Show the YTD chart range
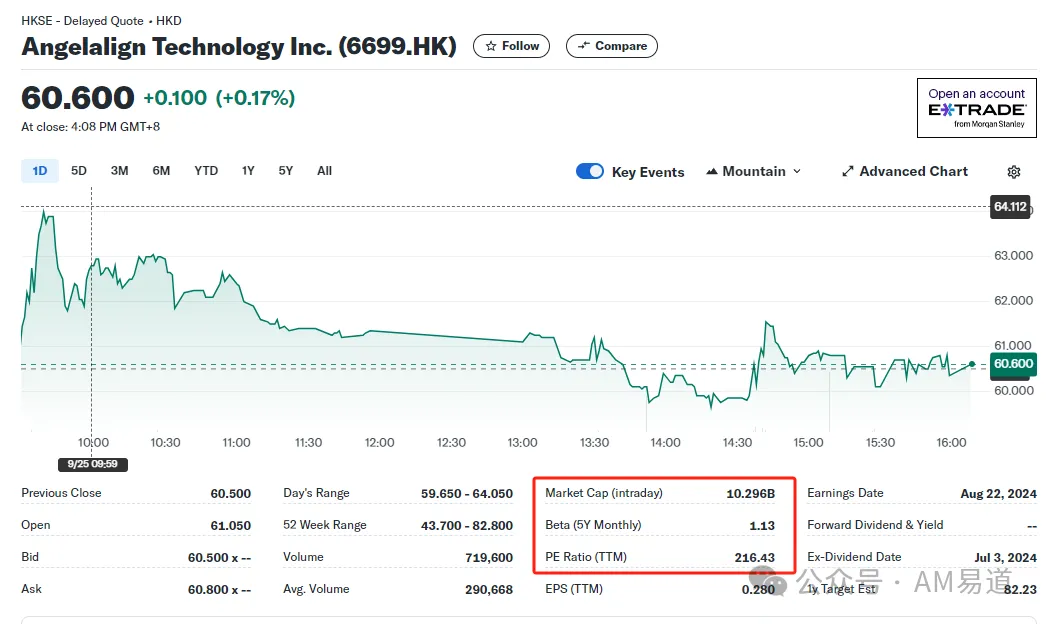1046x624 pixels. (206, 171)
